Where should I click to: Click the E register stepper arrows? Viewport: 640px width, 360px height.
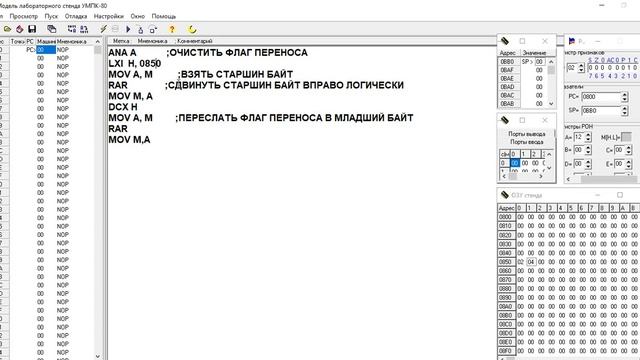(x=628, y=164)
